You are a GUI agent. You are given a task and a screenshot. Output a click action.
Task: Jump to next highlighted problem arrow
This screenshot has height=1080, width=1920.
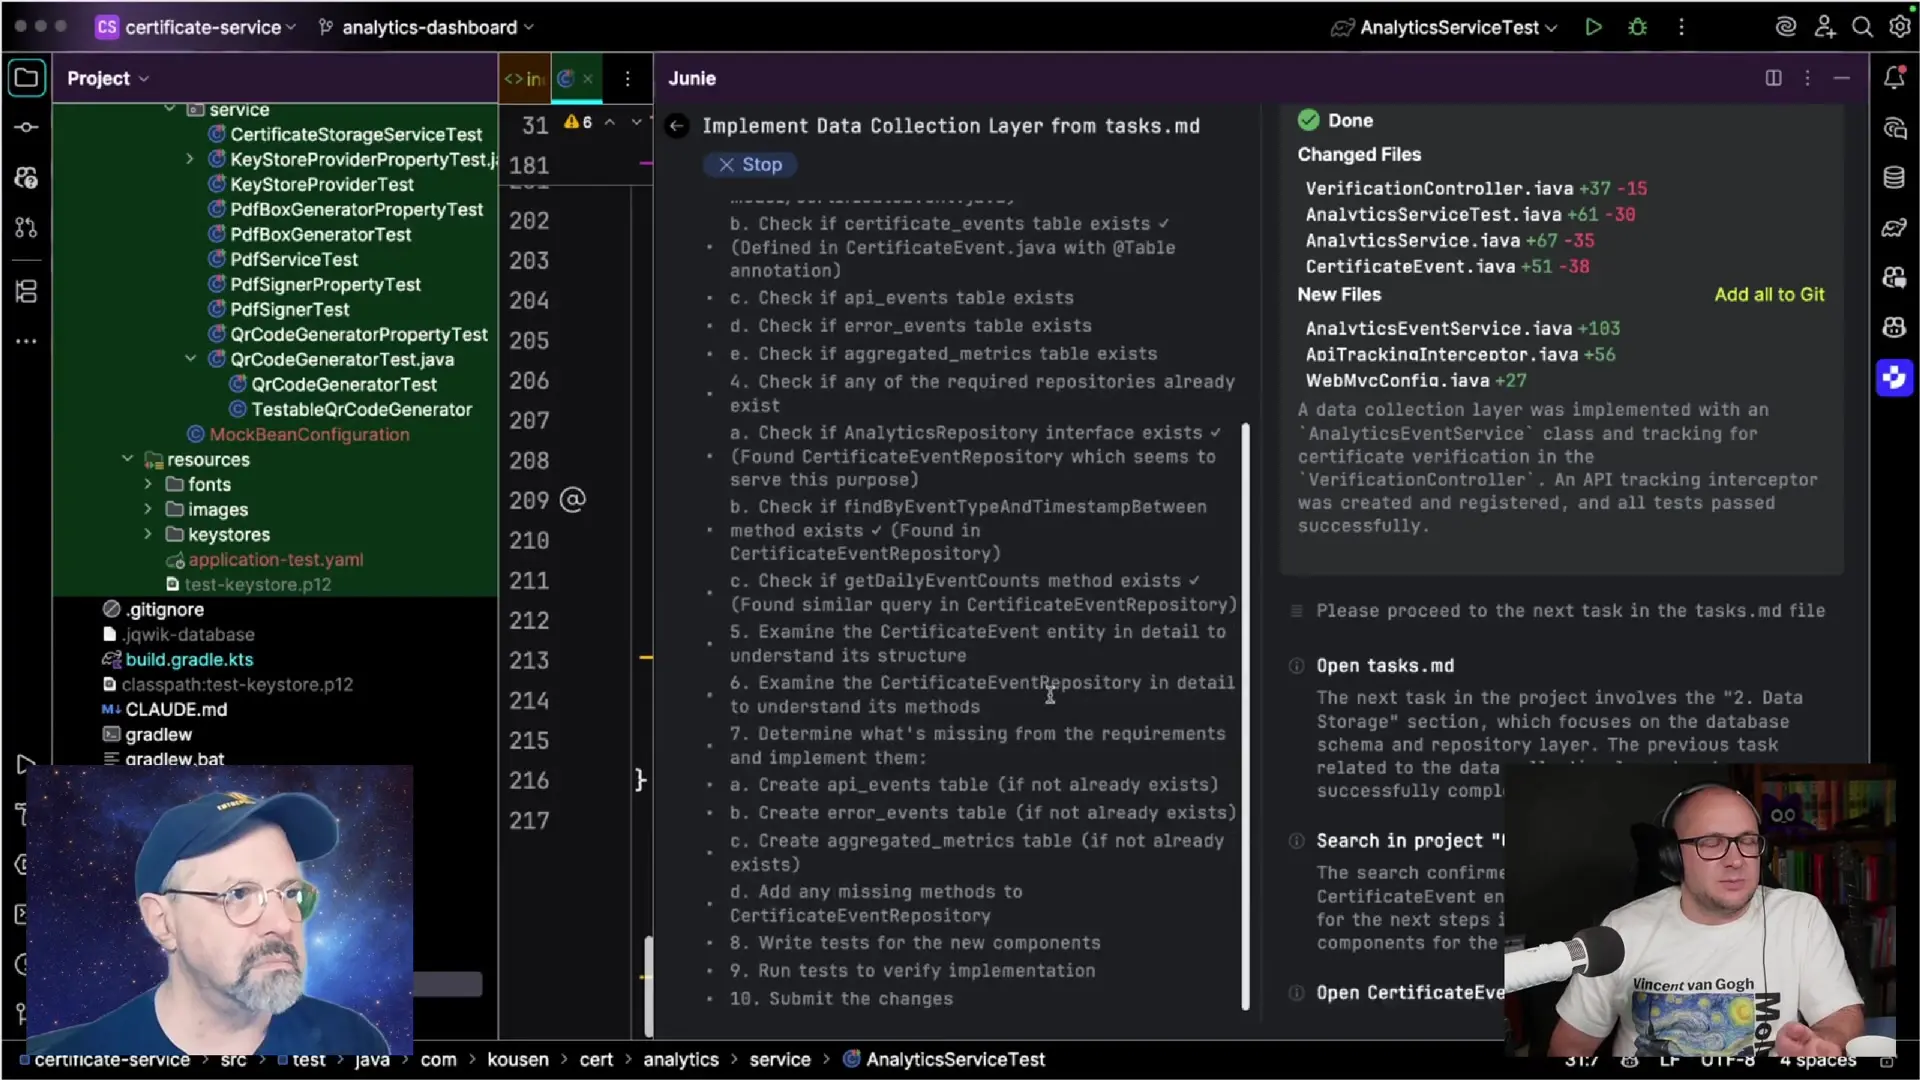coord(636,122)
